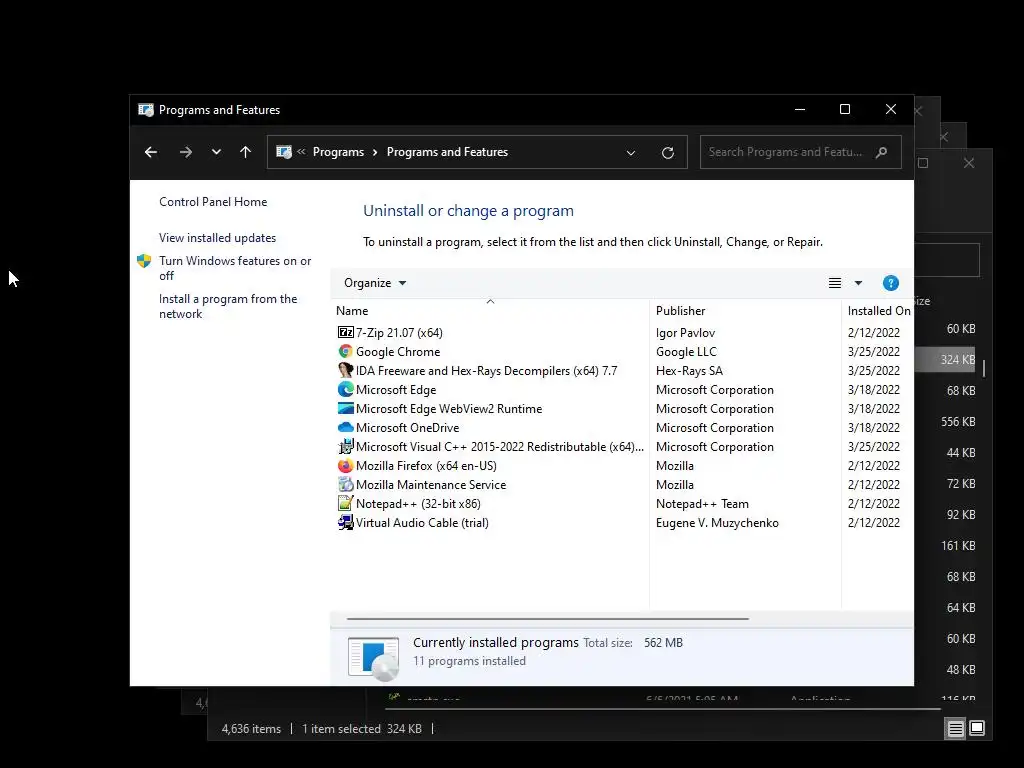Click the IDA Freeware program icon
Viewport: 1024px width, 768px height.
(345, 370)
